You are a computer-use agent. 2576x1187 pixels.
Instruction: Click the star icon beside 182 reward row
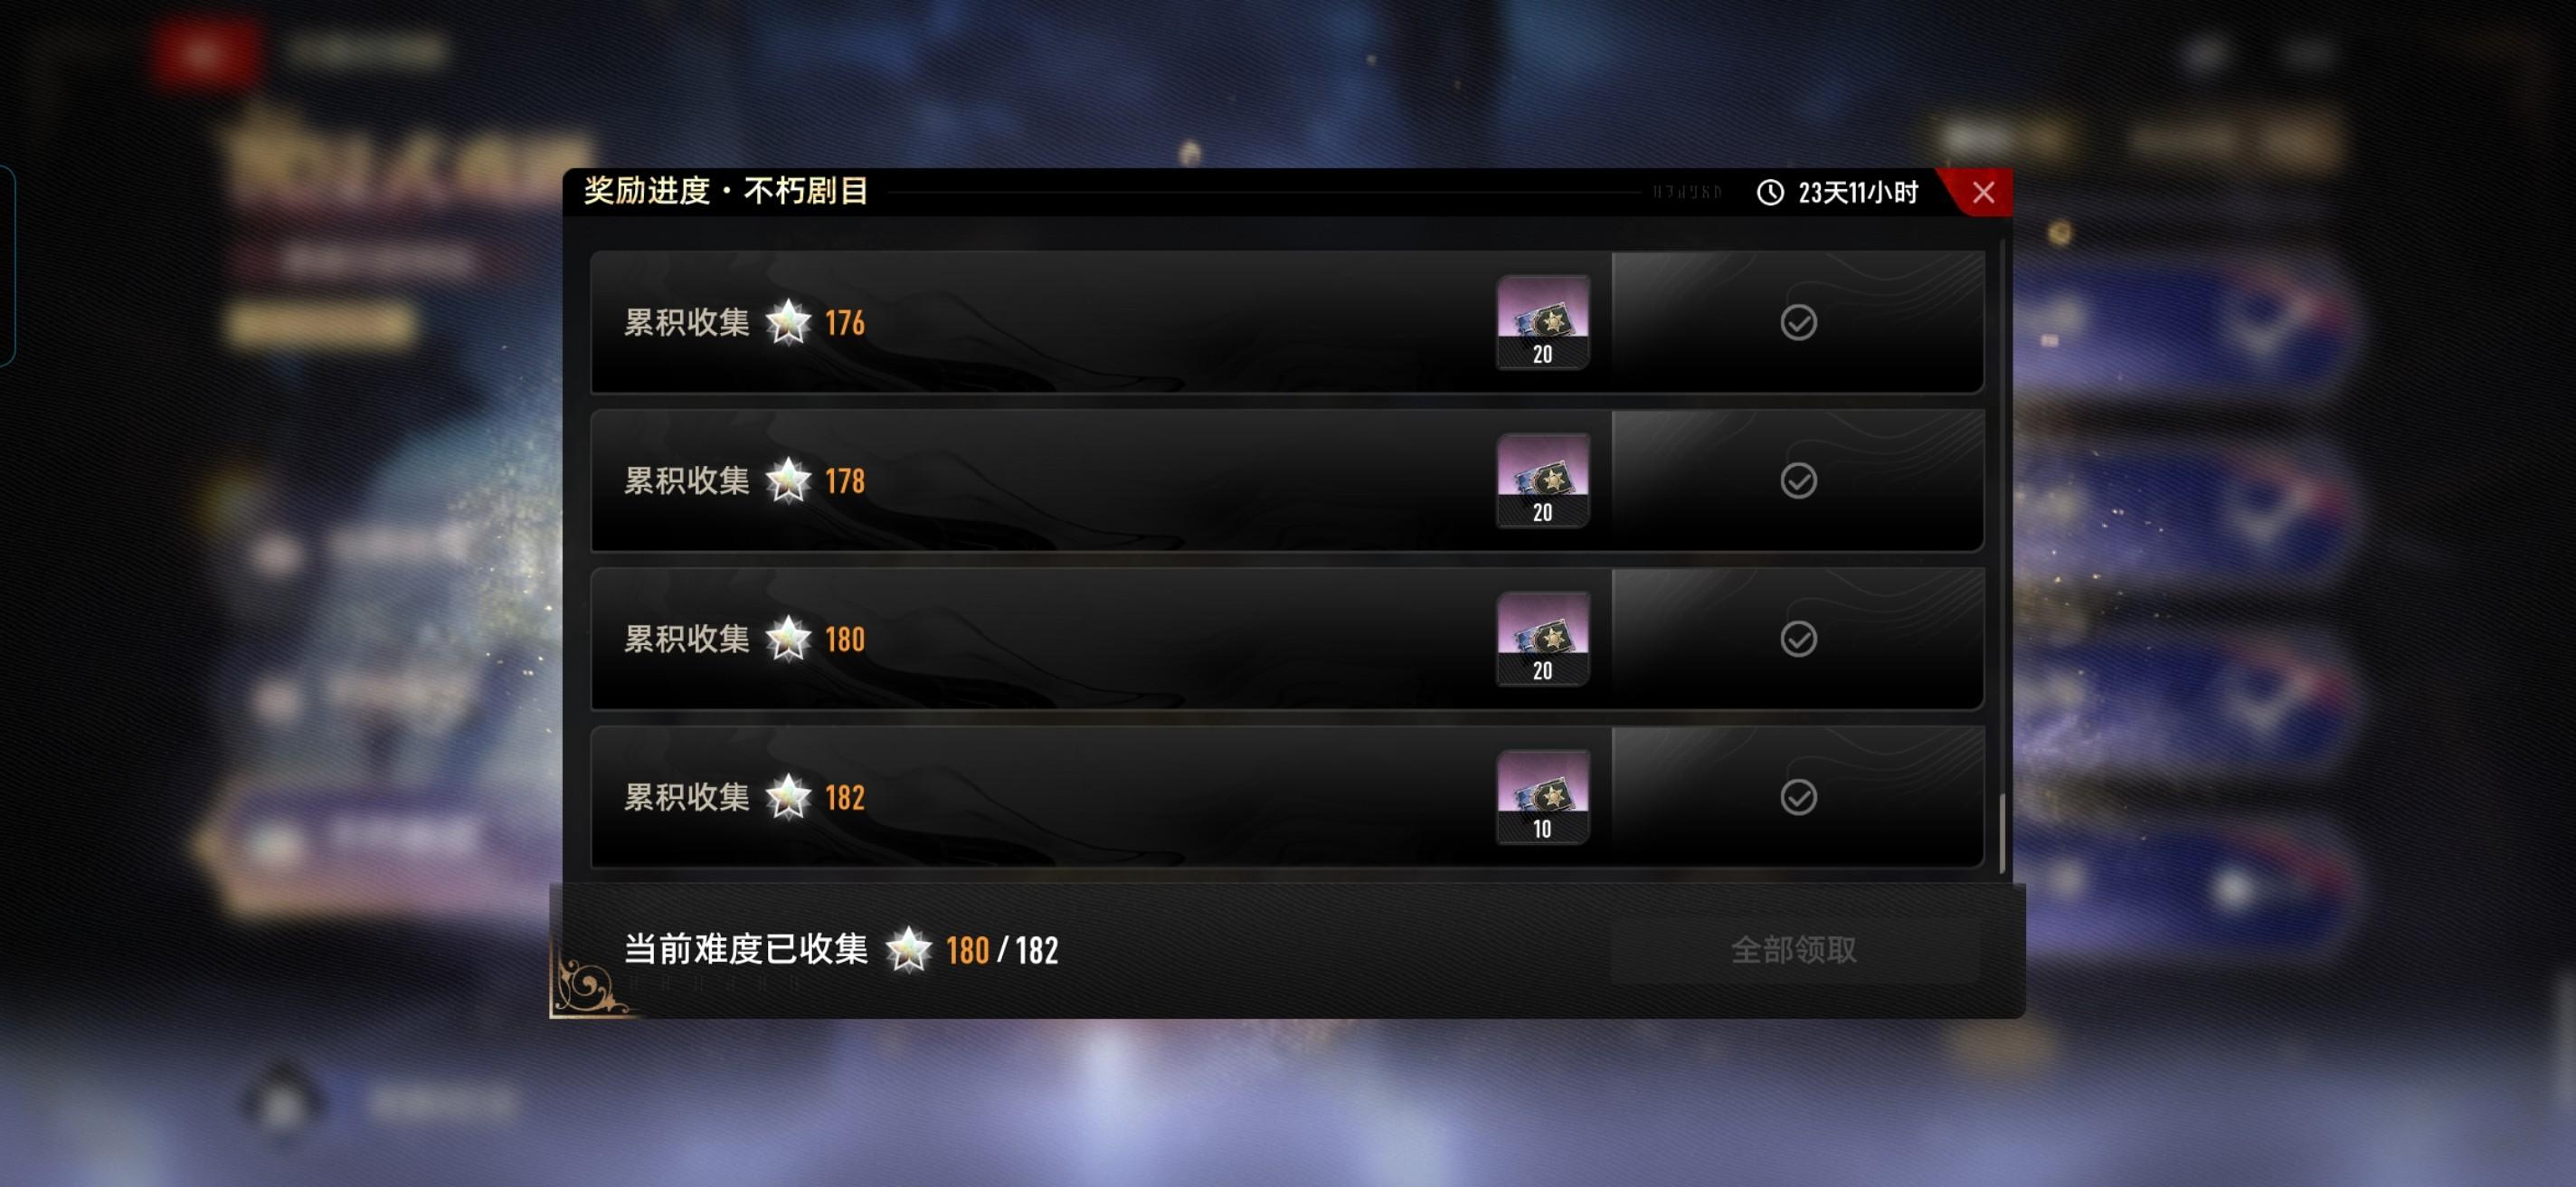pos(788,797)
